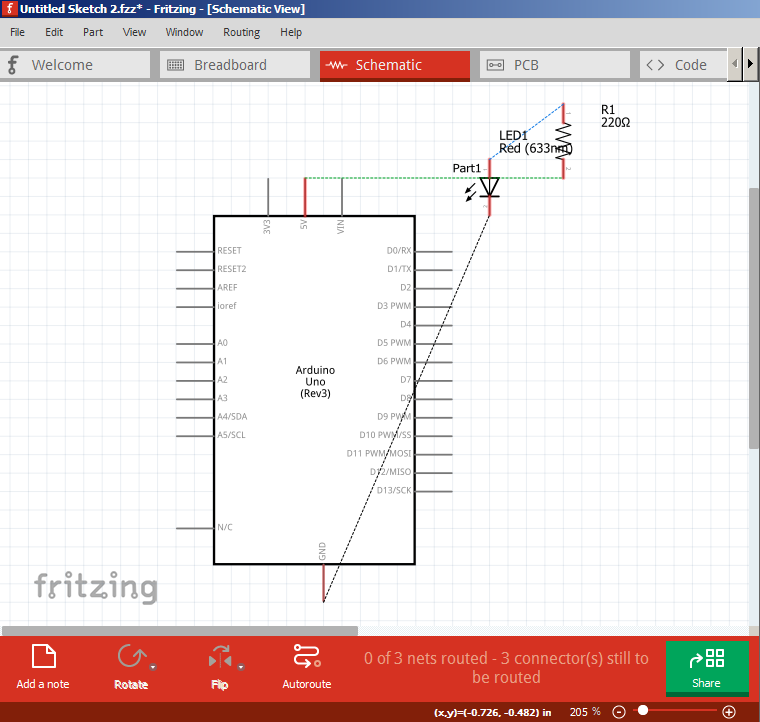Open the Routing menu

(x=241, y=32)
